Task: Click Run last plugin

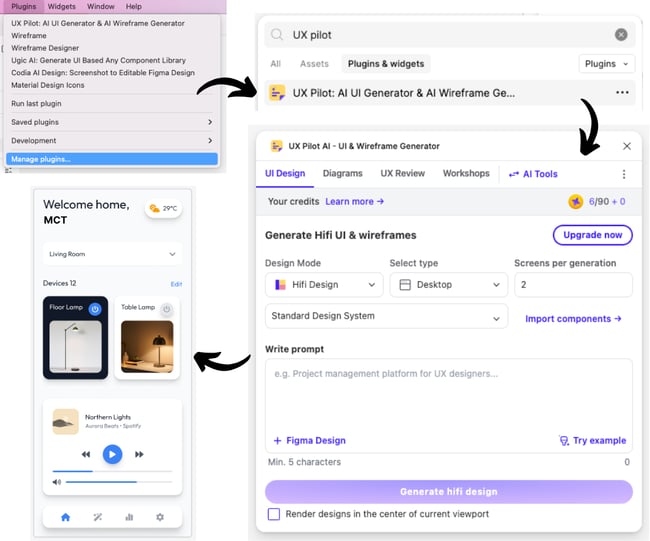Action: [36, 103]
